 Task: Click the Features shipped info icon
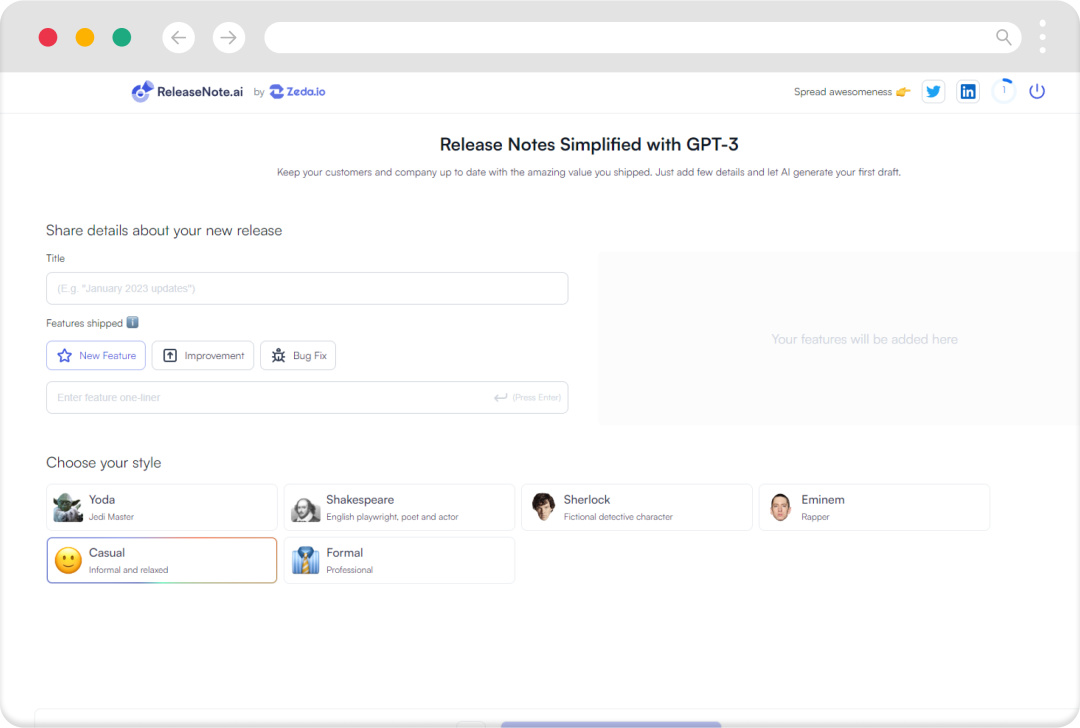tap(133, 322)
